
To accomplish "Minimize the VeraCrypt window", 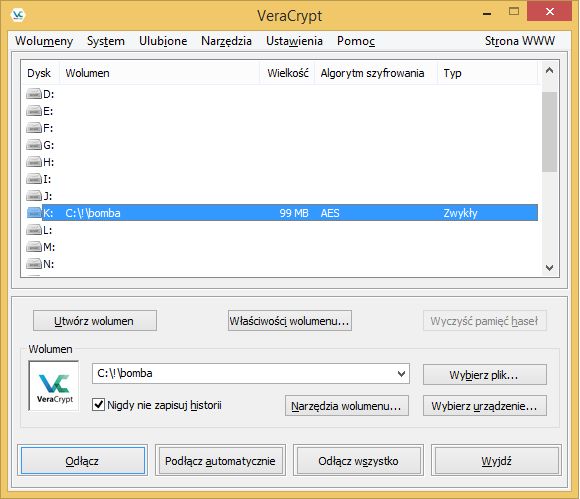I will (487, 12).
